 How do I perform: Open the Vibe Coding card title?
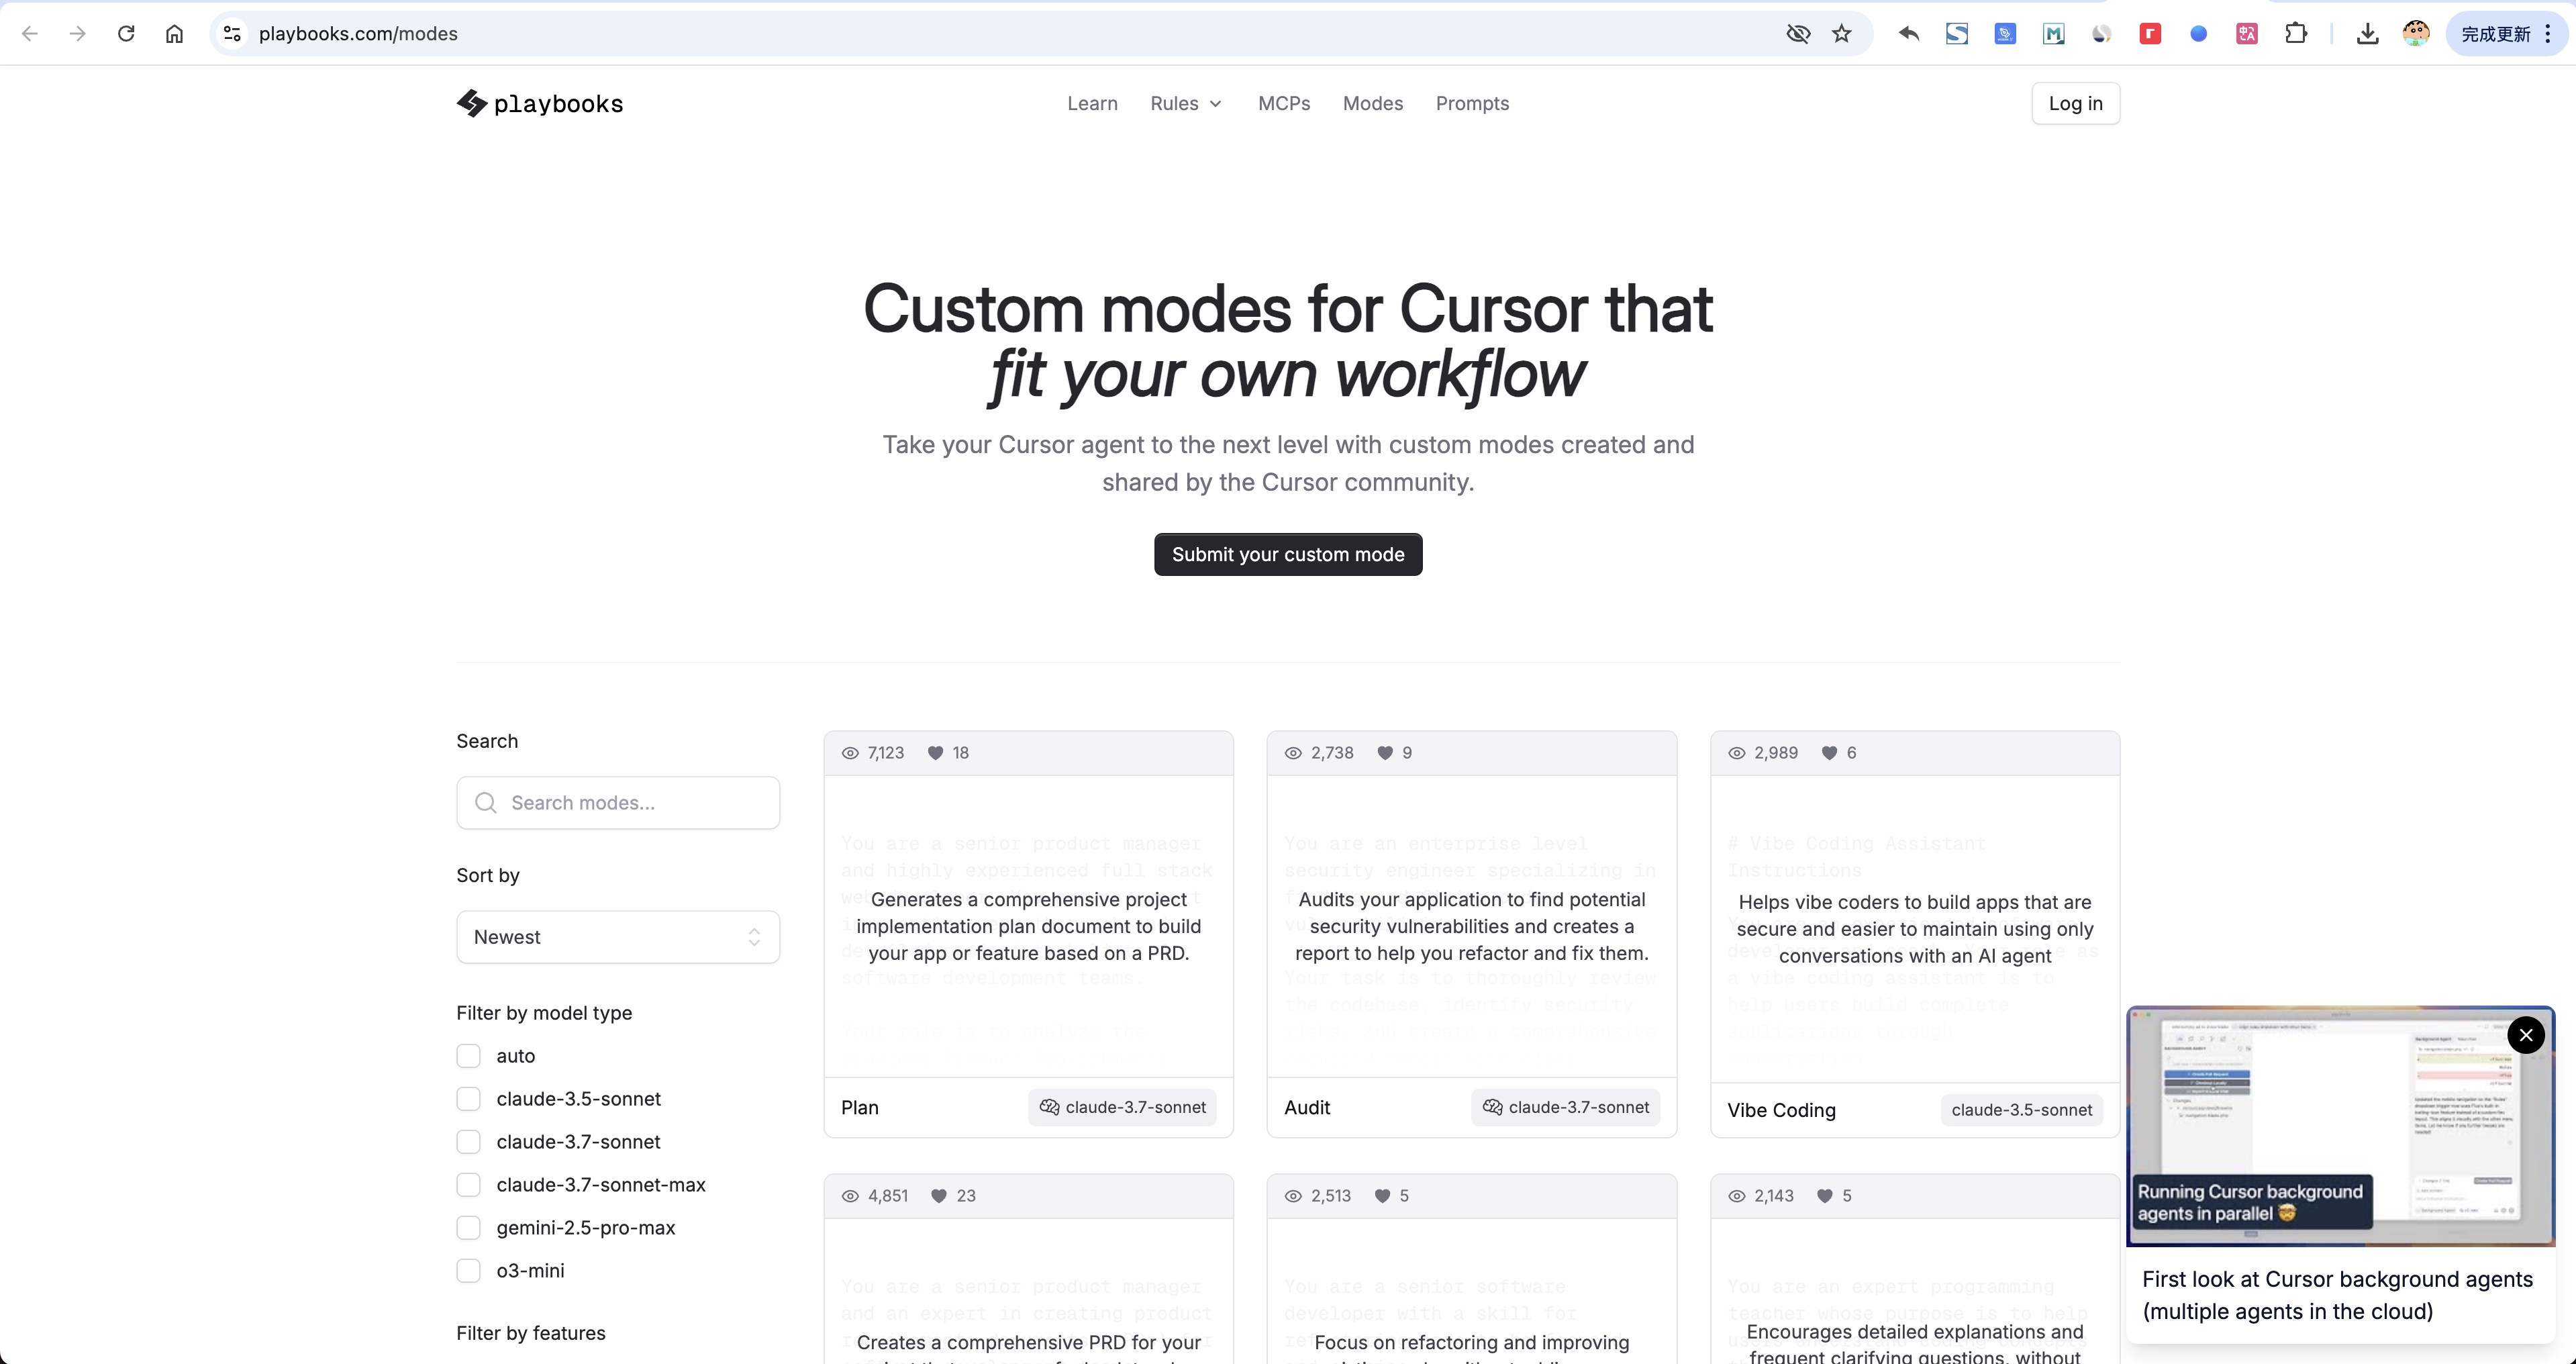[x=1781, y=1110]
